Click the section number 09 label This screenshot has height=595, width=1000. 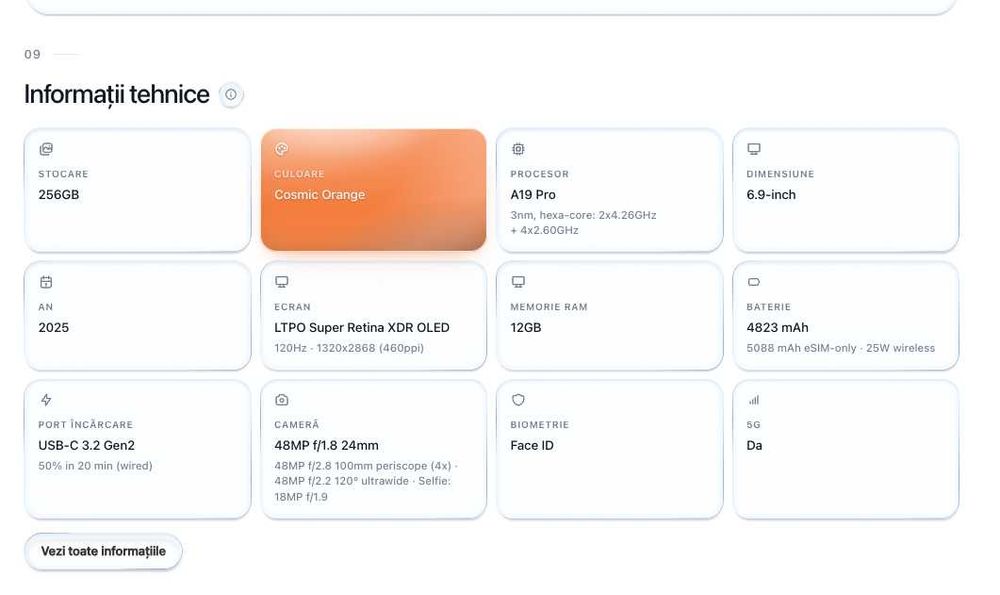coord(33,55)
